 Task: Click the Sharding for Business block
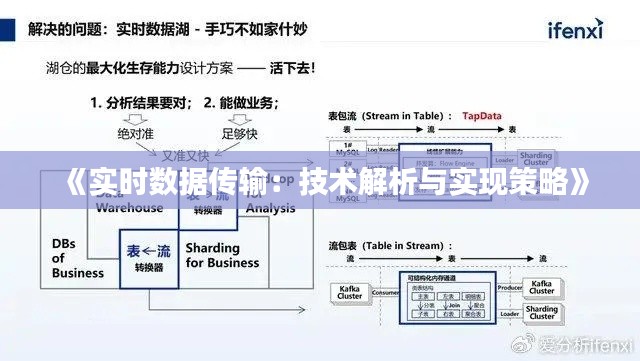(222, 255)
